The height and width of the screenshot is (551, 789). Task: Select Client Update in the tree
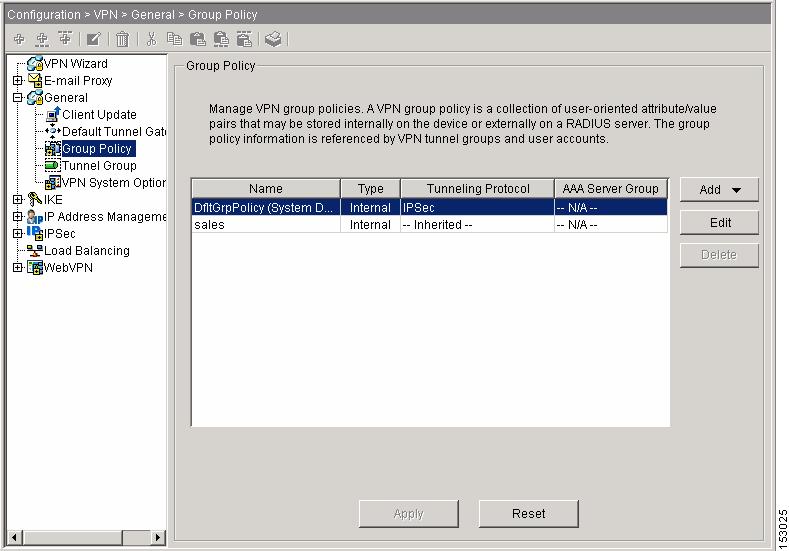[x=99, y=115]
